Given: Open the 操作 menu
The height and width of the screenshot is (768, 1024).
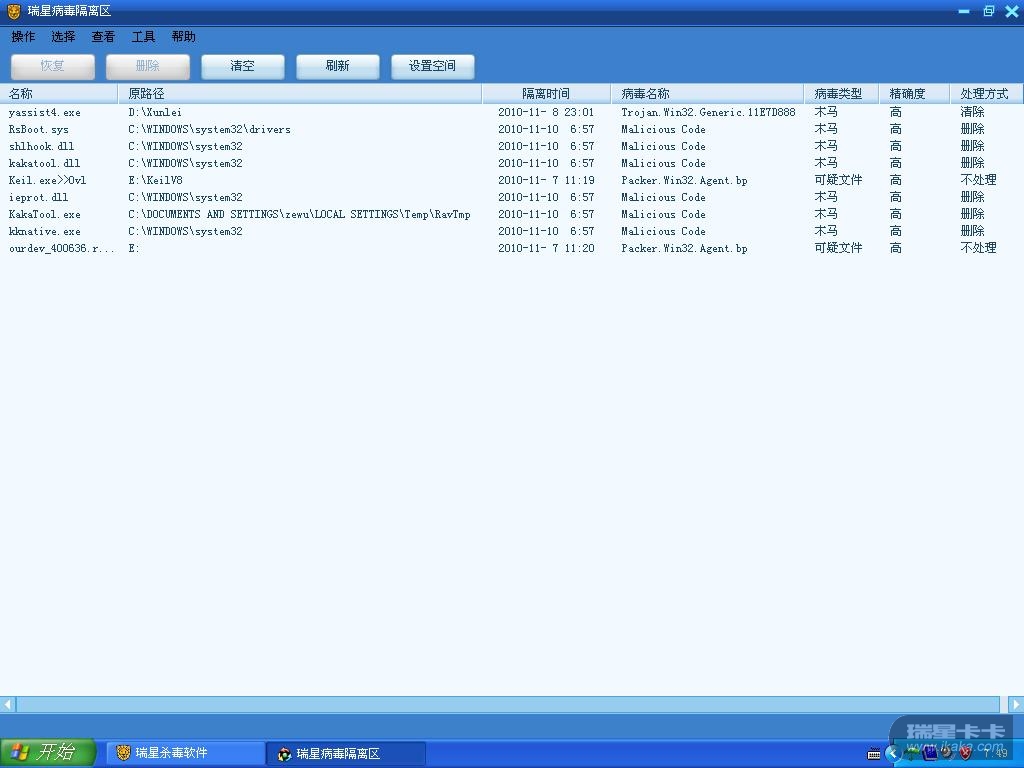Looking at the screenshot, I should click(23, 37).
